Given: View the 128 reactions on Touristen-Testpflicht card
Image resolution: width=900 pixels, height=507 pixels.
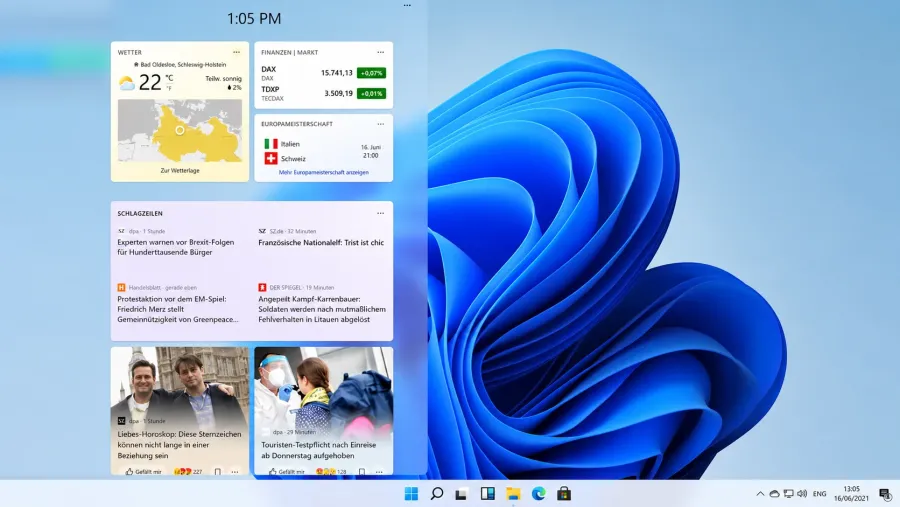Looking at the screenshot, I should tap(331, 471).
